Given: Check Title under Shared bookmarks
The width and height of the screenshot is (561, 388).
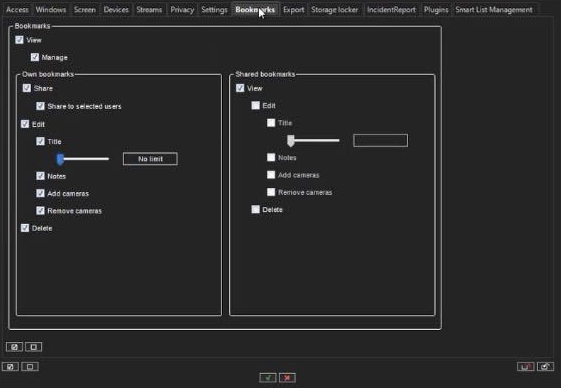Looking at the screenshot, I should [271, 123].
